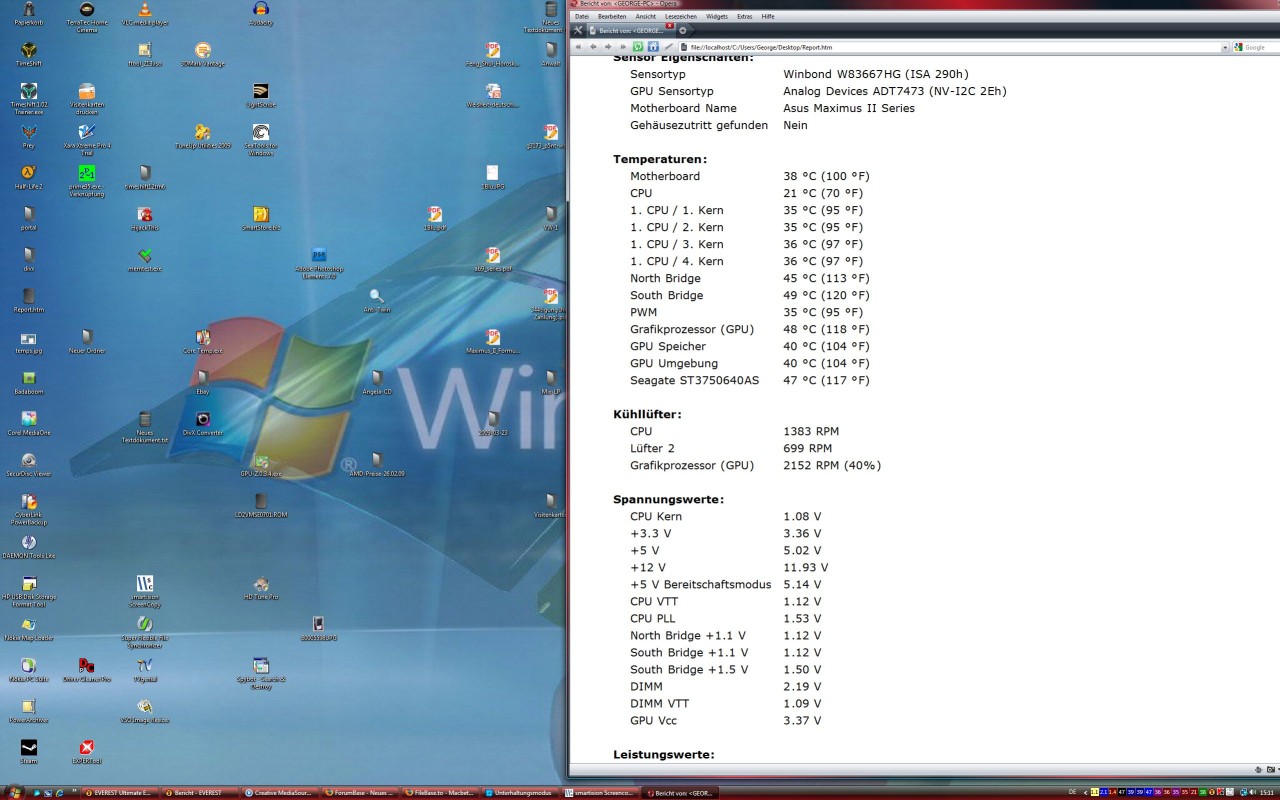Reload the page in Opera

[x=638, y=47]
